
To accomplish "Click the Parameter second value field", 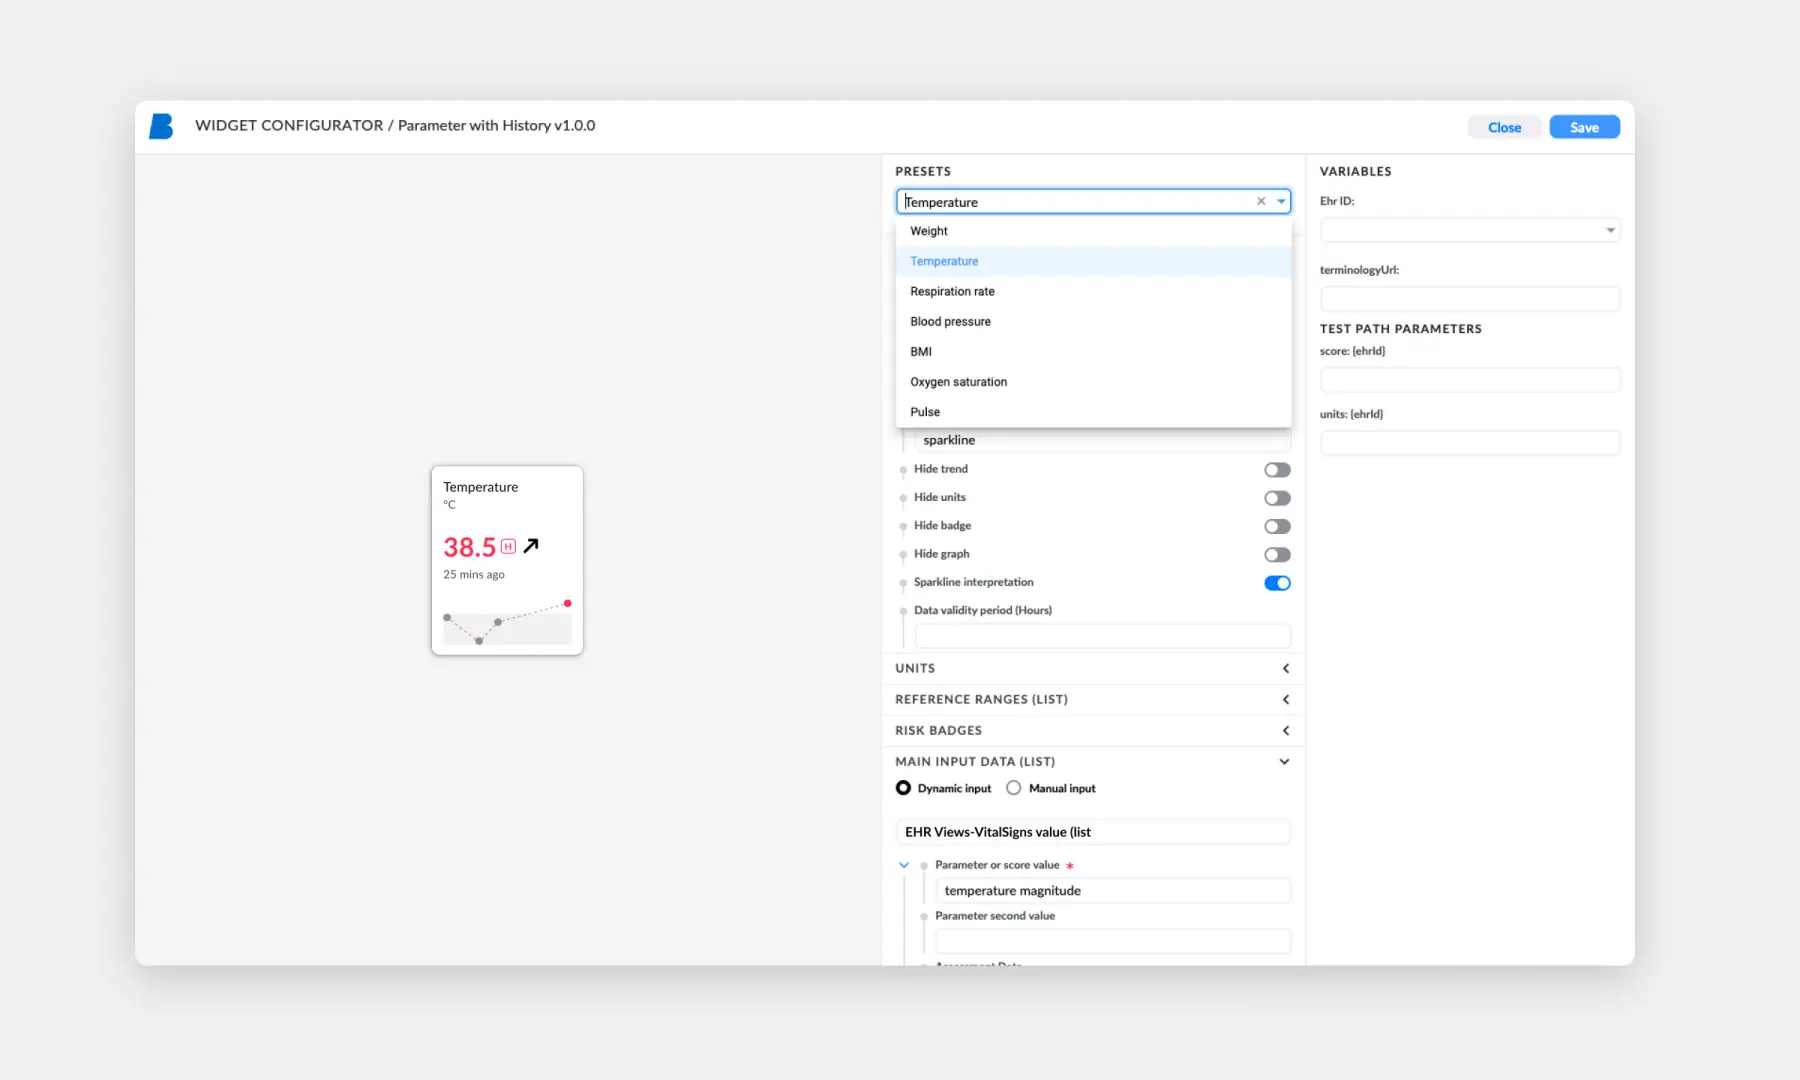I will pos(1113,941).
